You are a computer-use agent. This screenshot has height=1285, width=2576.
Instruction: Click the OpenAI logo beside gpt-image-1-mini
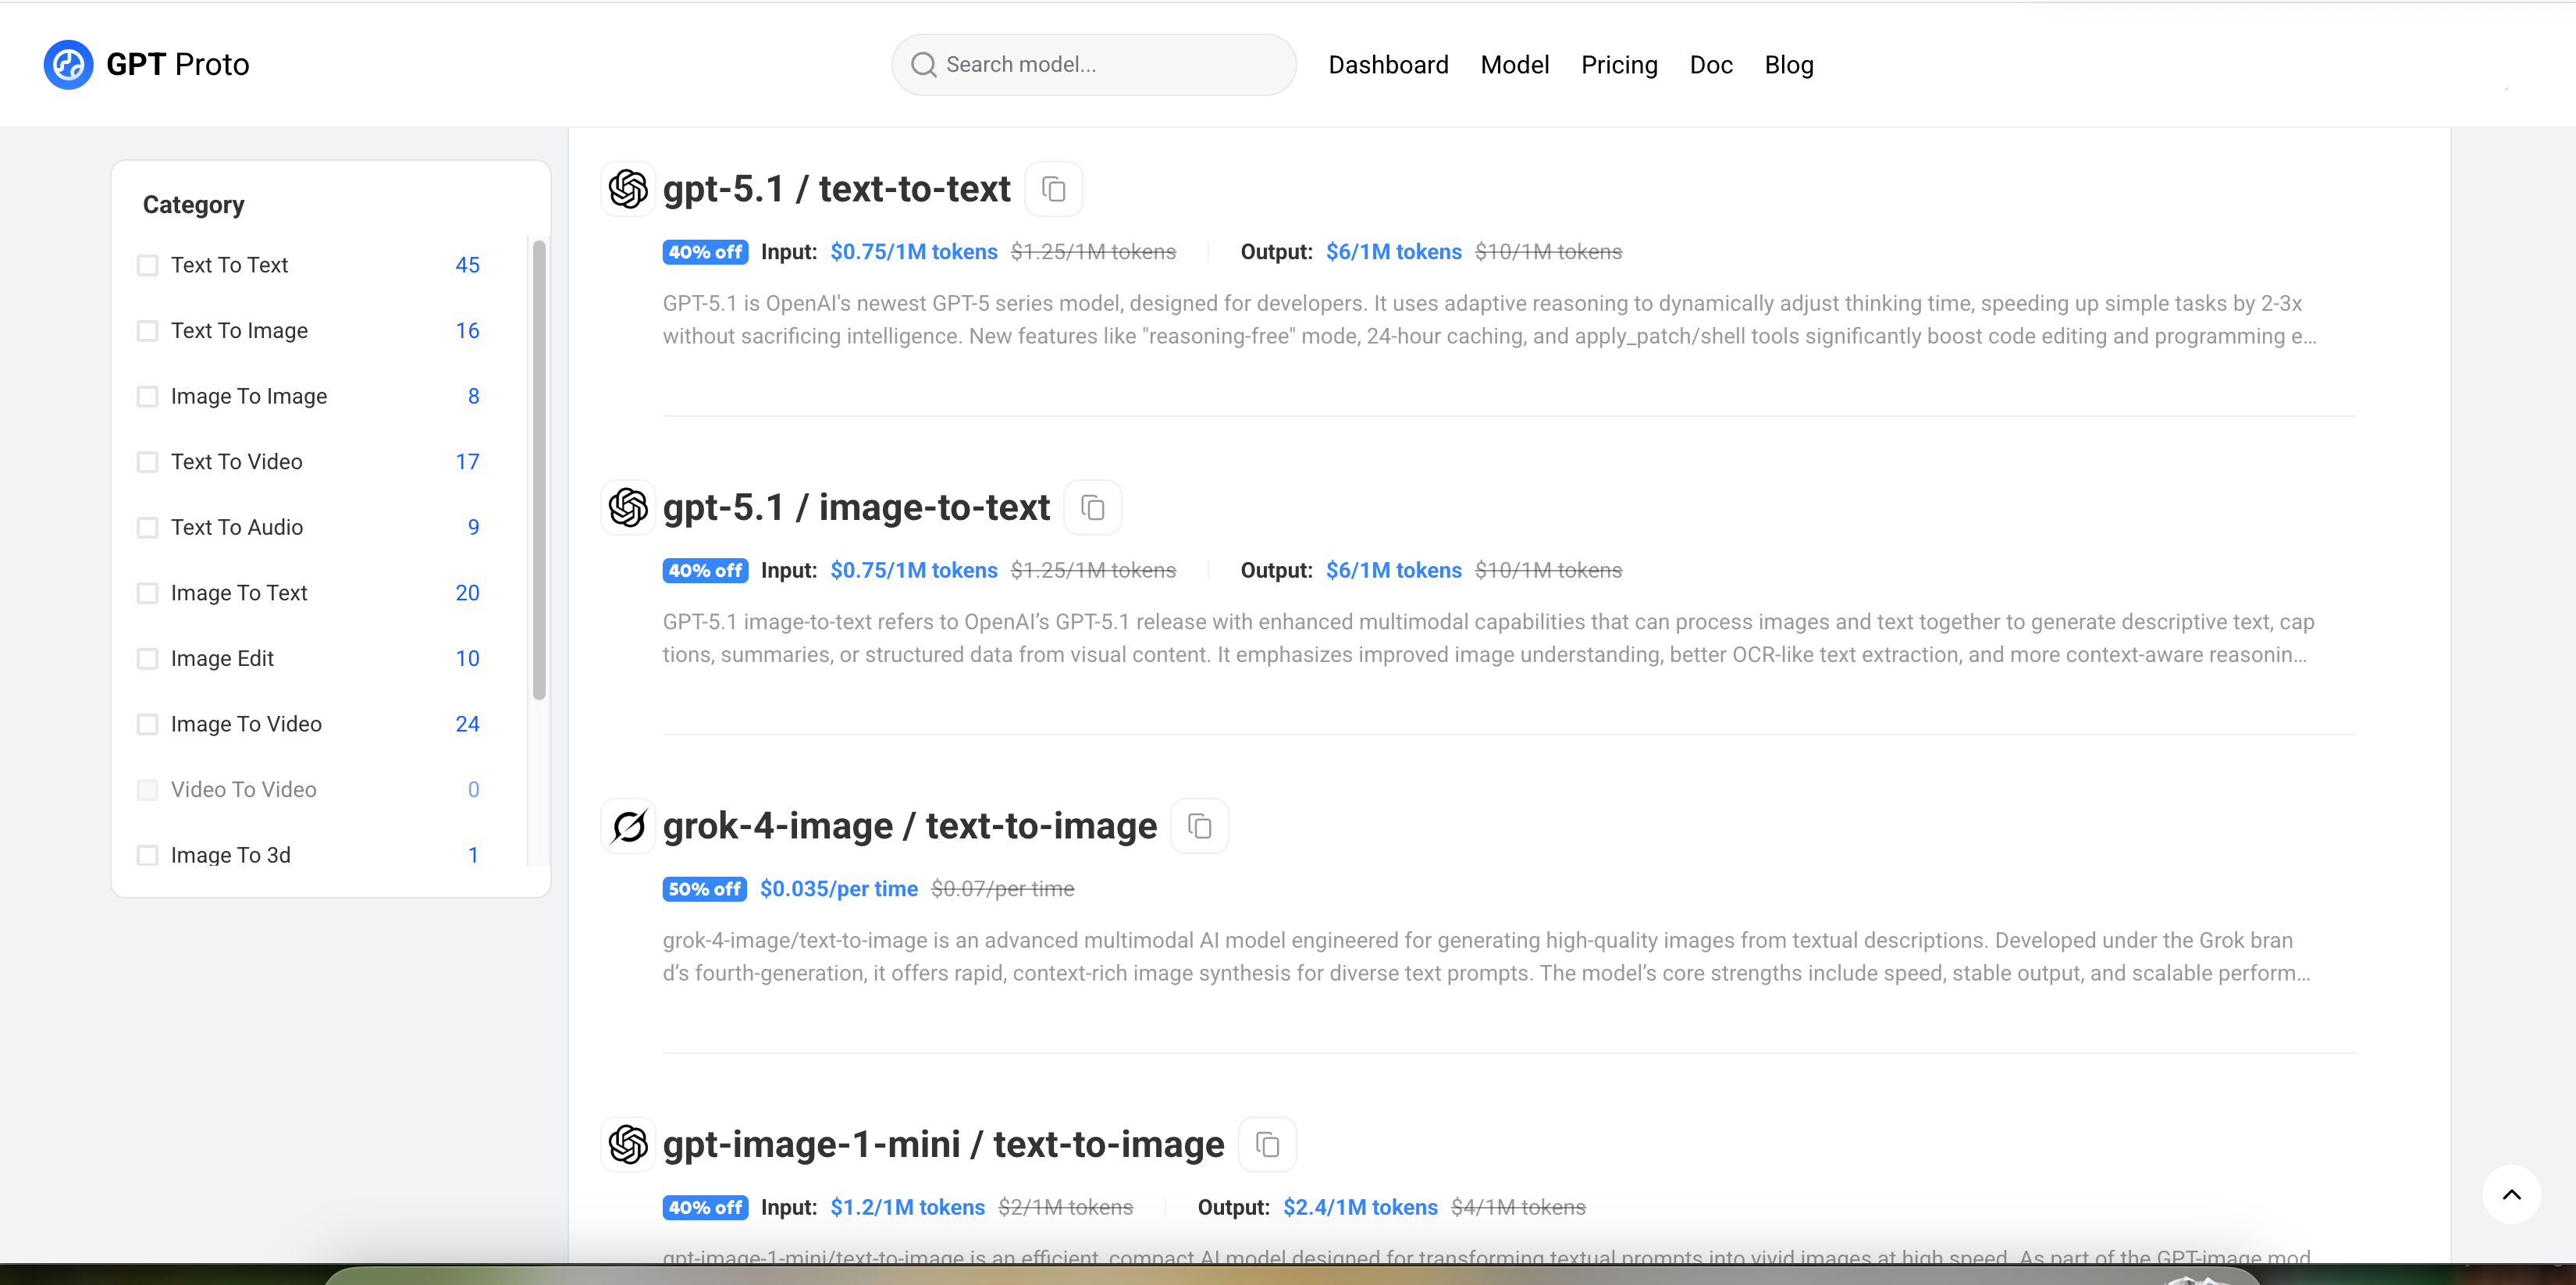coord(628,1144)
